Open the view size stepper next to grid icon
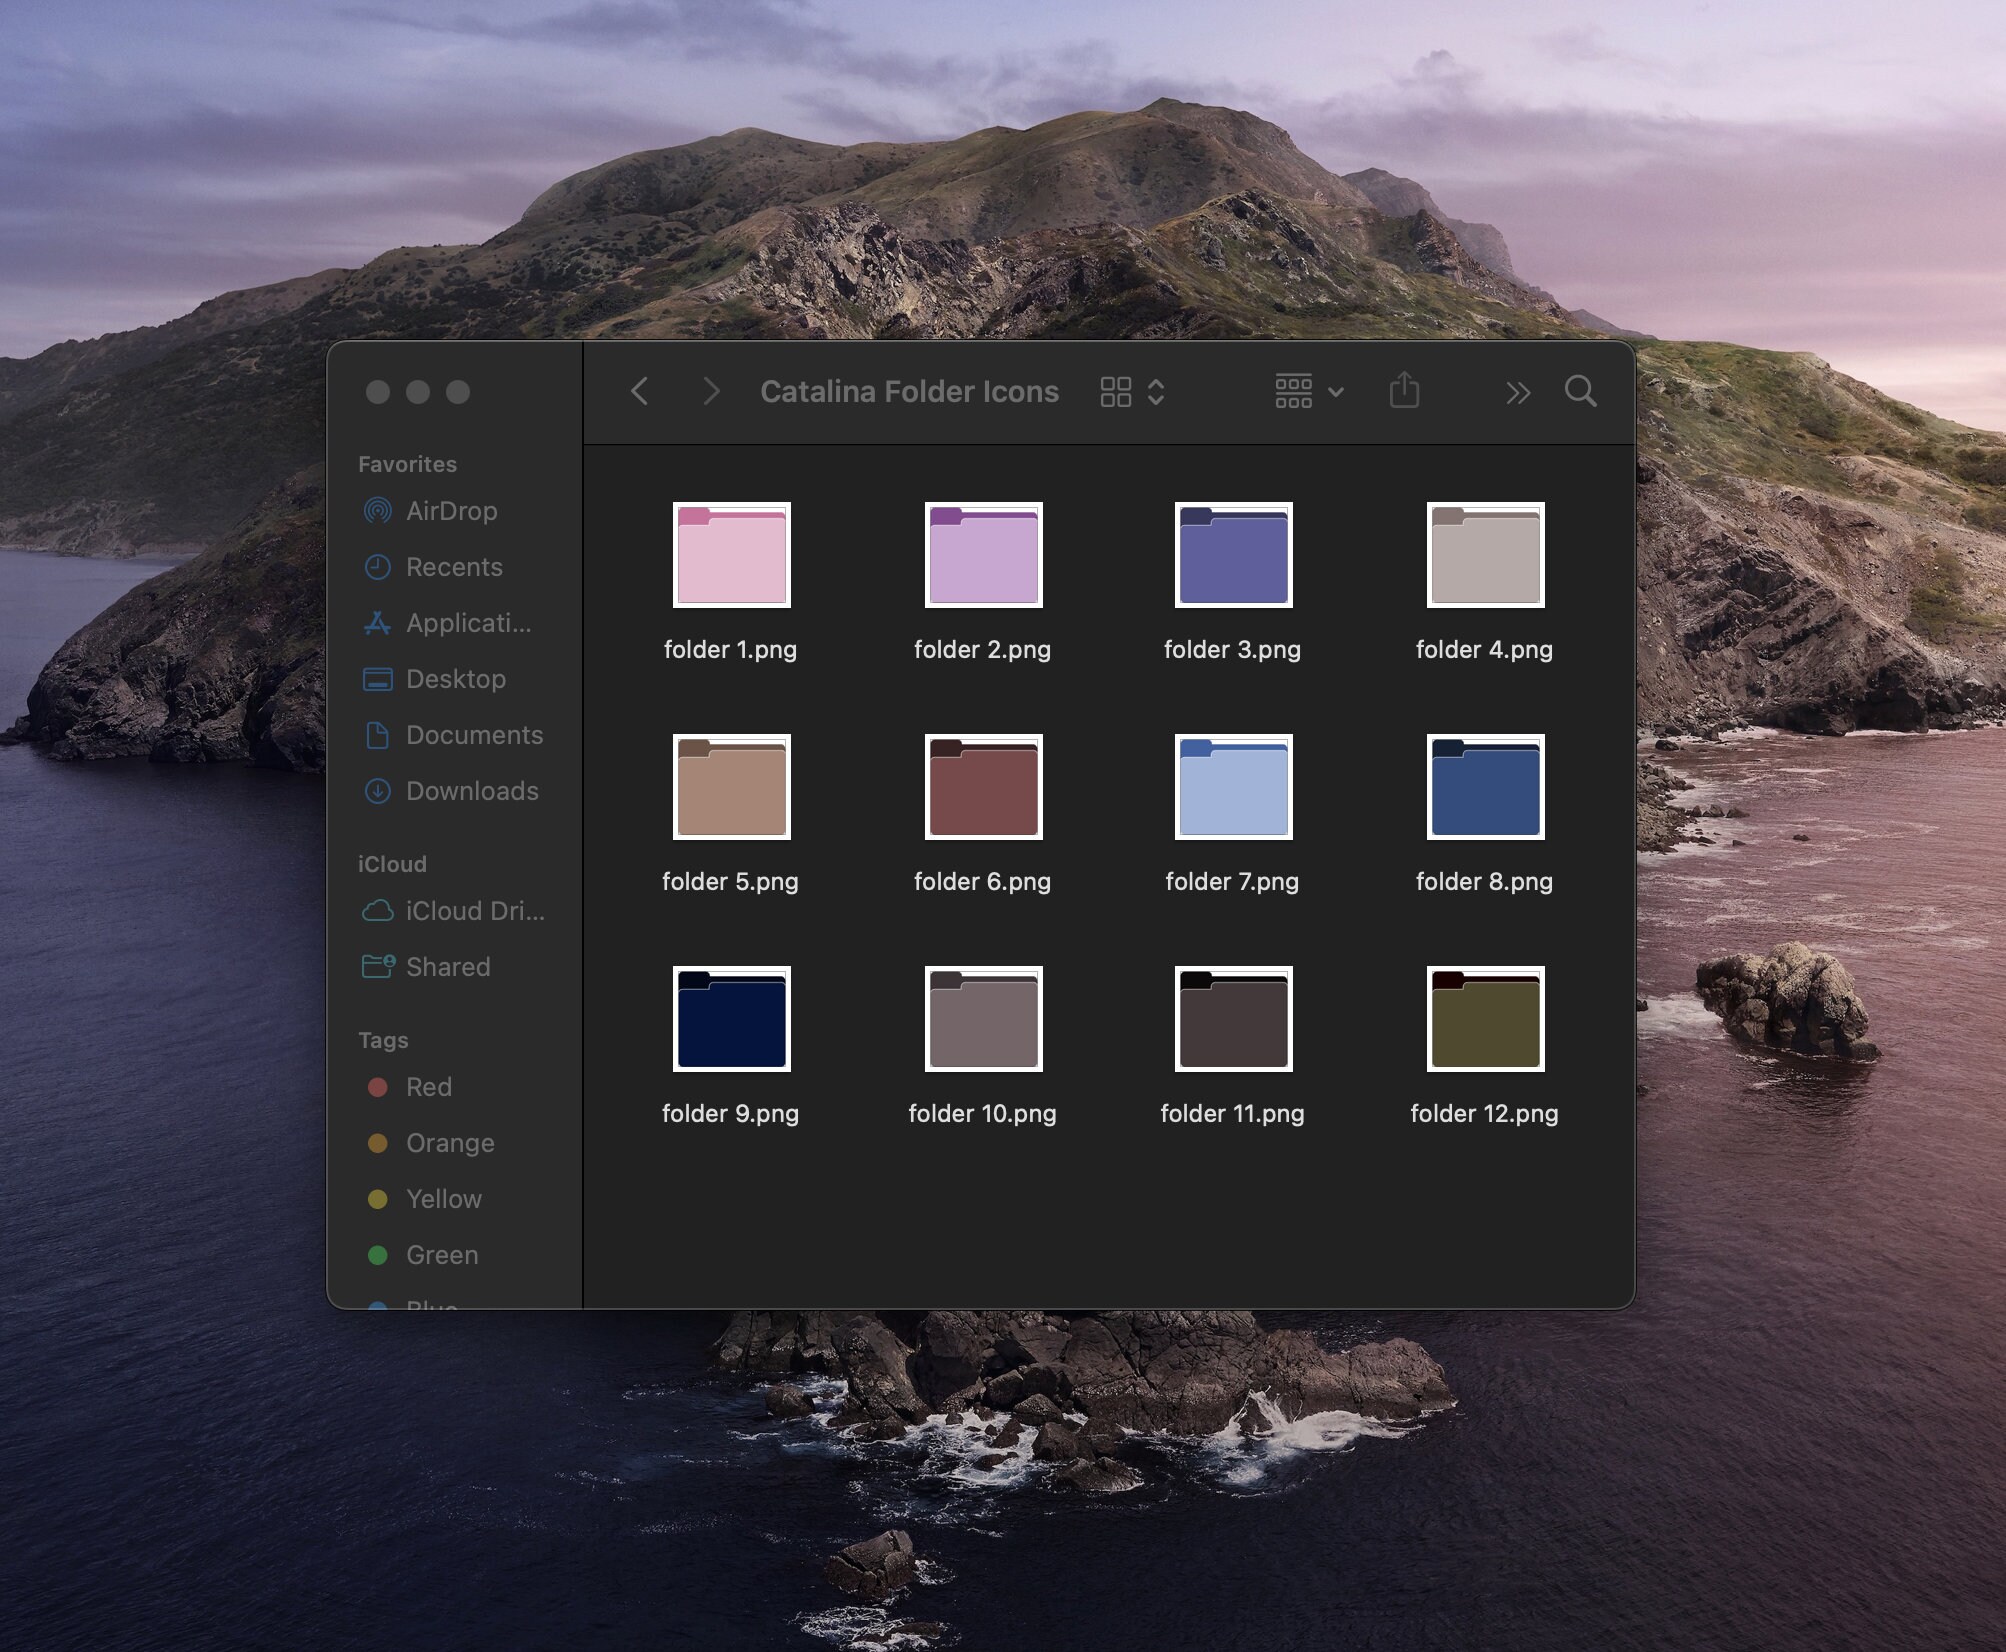The width and height of the screenshot is (2006, 1652). (1156, 391)
